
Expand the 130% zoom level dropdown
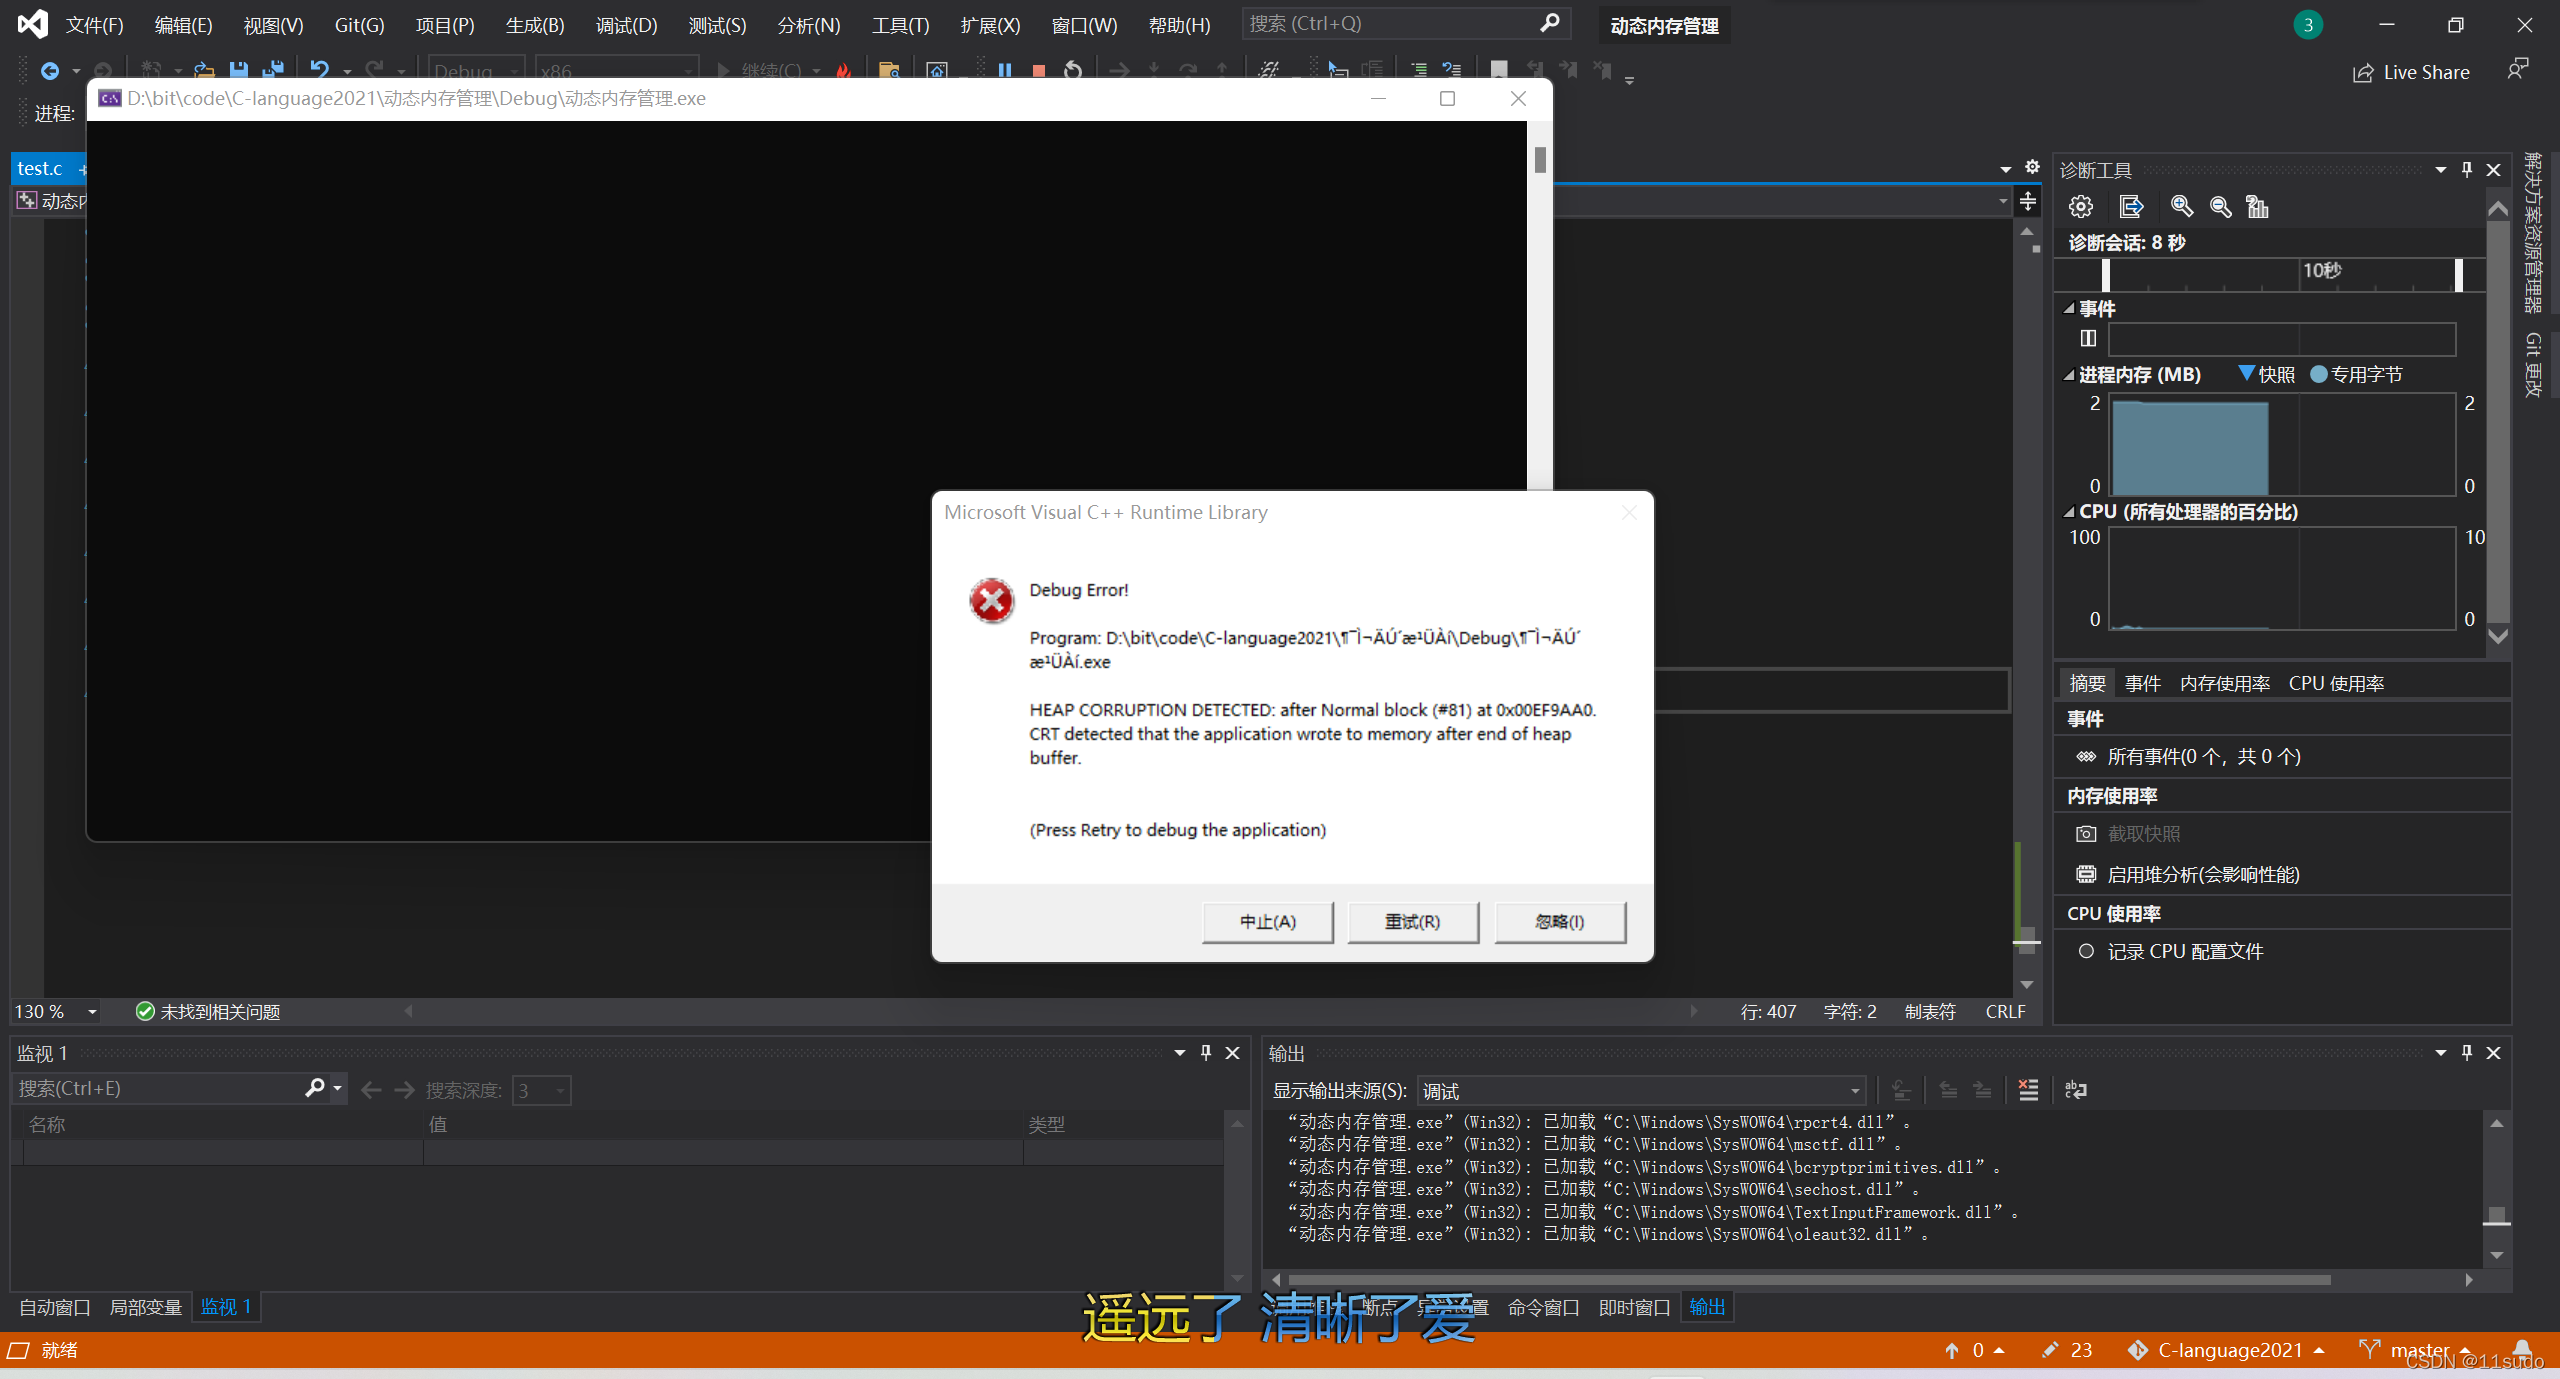coord(92,1012)
